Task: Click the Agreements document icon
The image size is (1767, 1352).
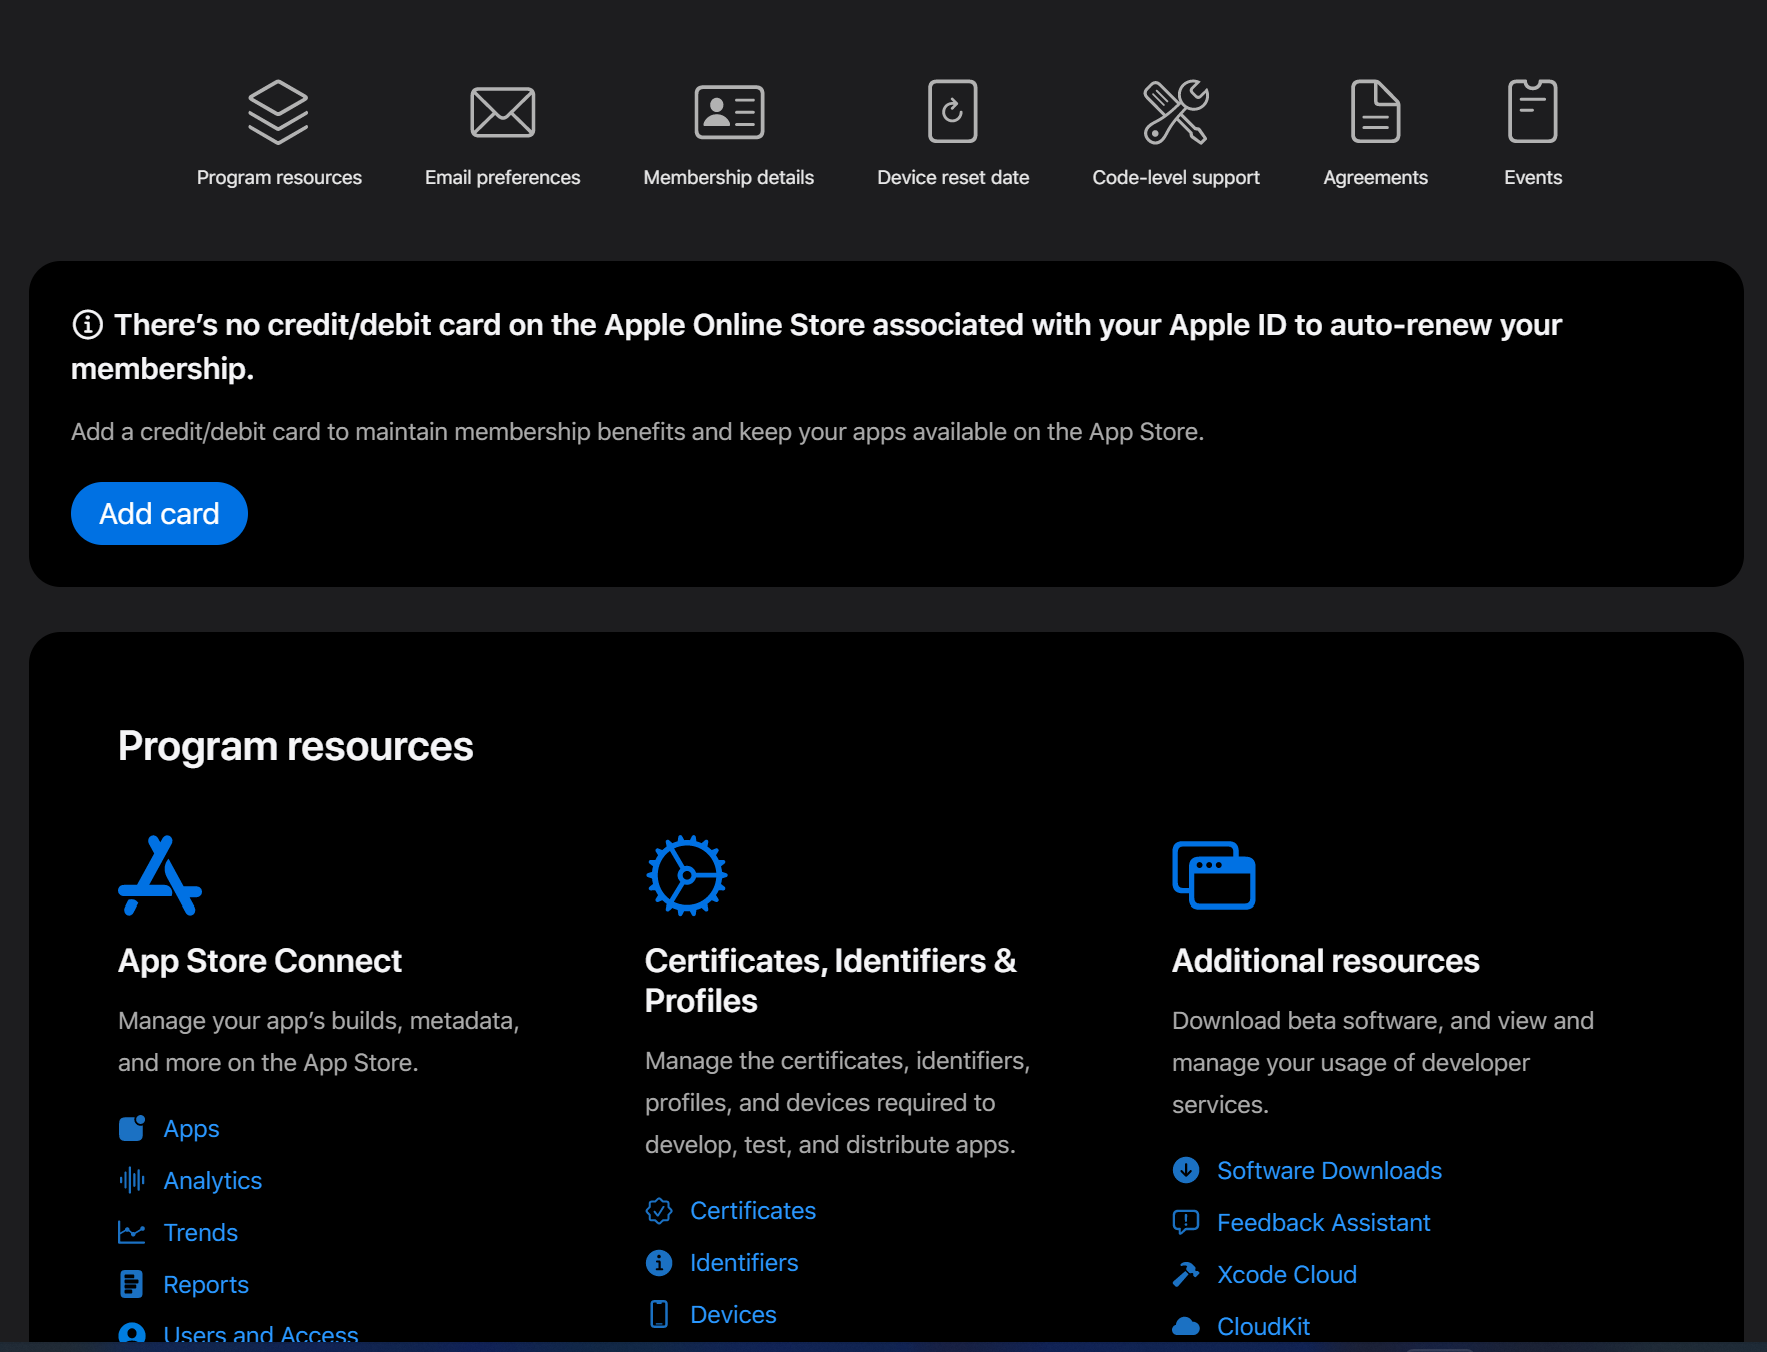Action: (x=1375, y=112)
